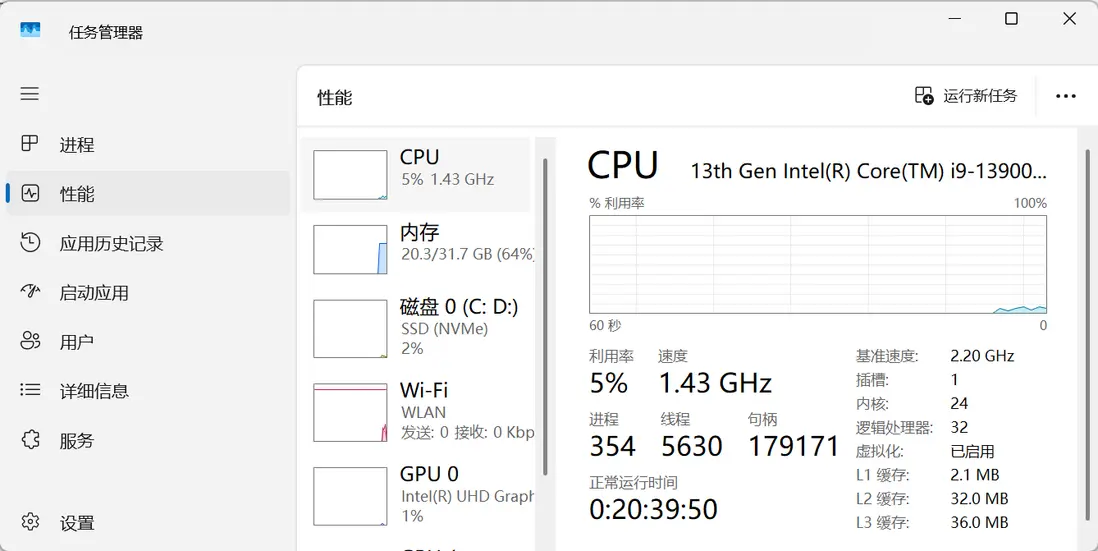
Task: Click 运行新任务 (Run new task) button
Action: pos(966,96)
